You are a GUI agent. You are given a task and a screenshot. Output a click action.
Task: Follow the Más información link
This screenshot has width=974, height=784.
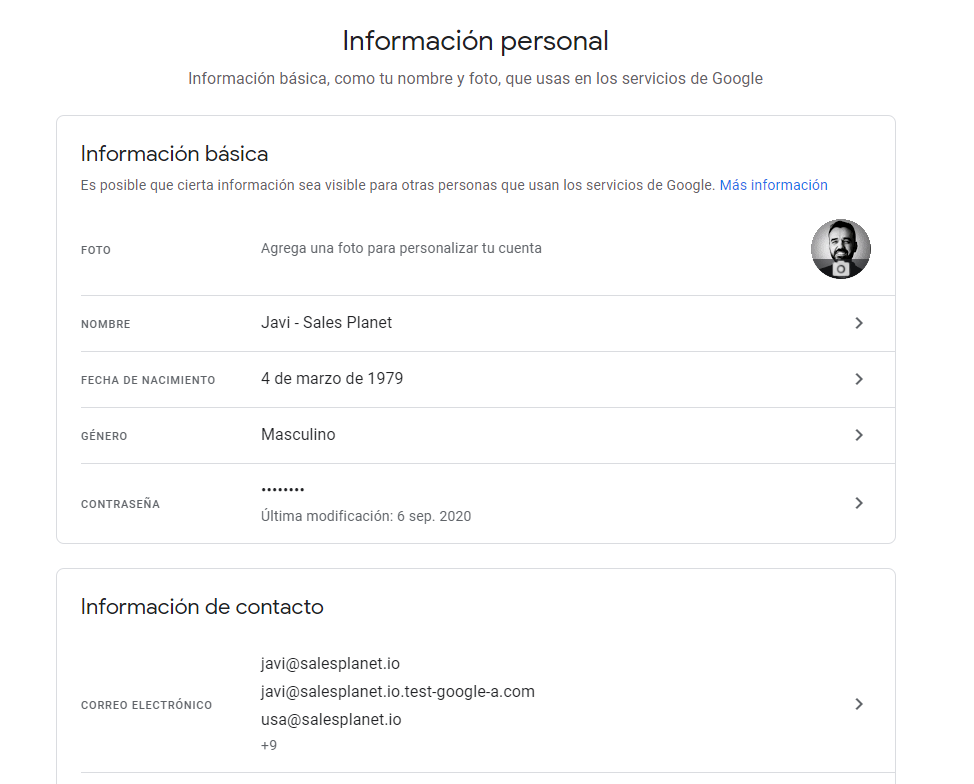(773, 185)
